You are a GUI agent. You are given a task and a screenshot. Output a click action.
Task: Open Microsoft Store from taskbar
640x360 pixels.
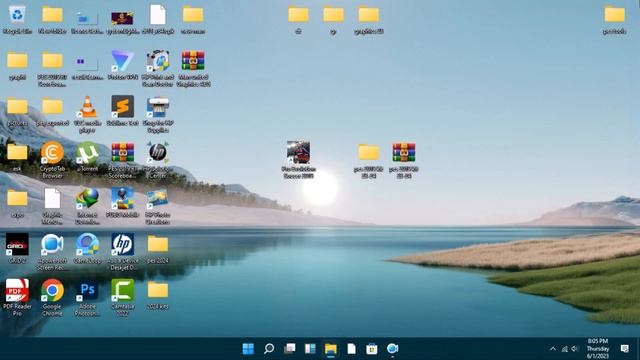click(x=372, y=349)
